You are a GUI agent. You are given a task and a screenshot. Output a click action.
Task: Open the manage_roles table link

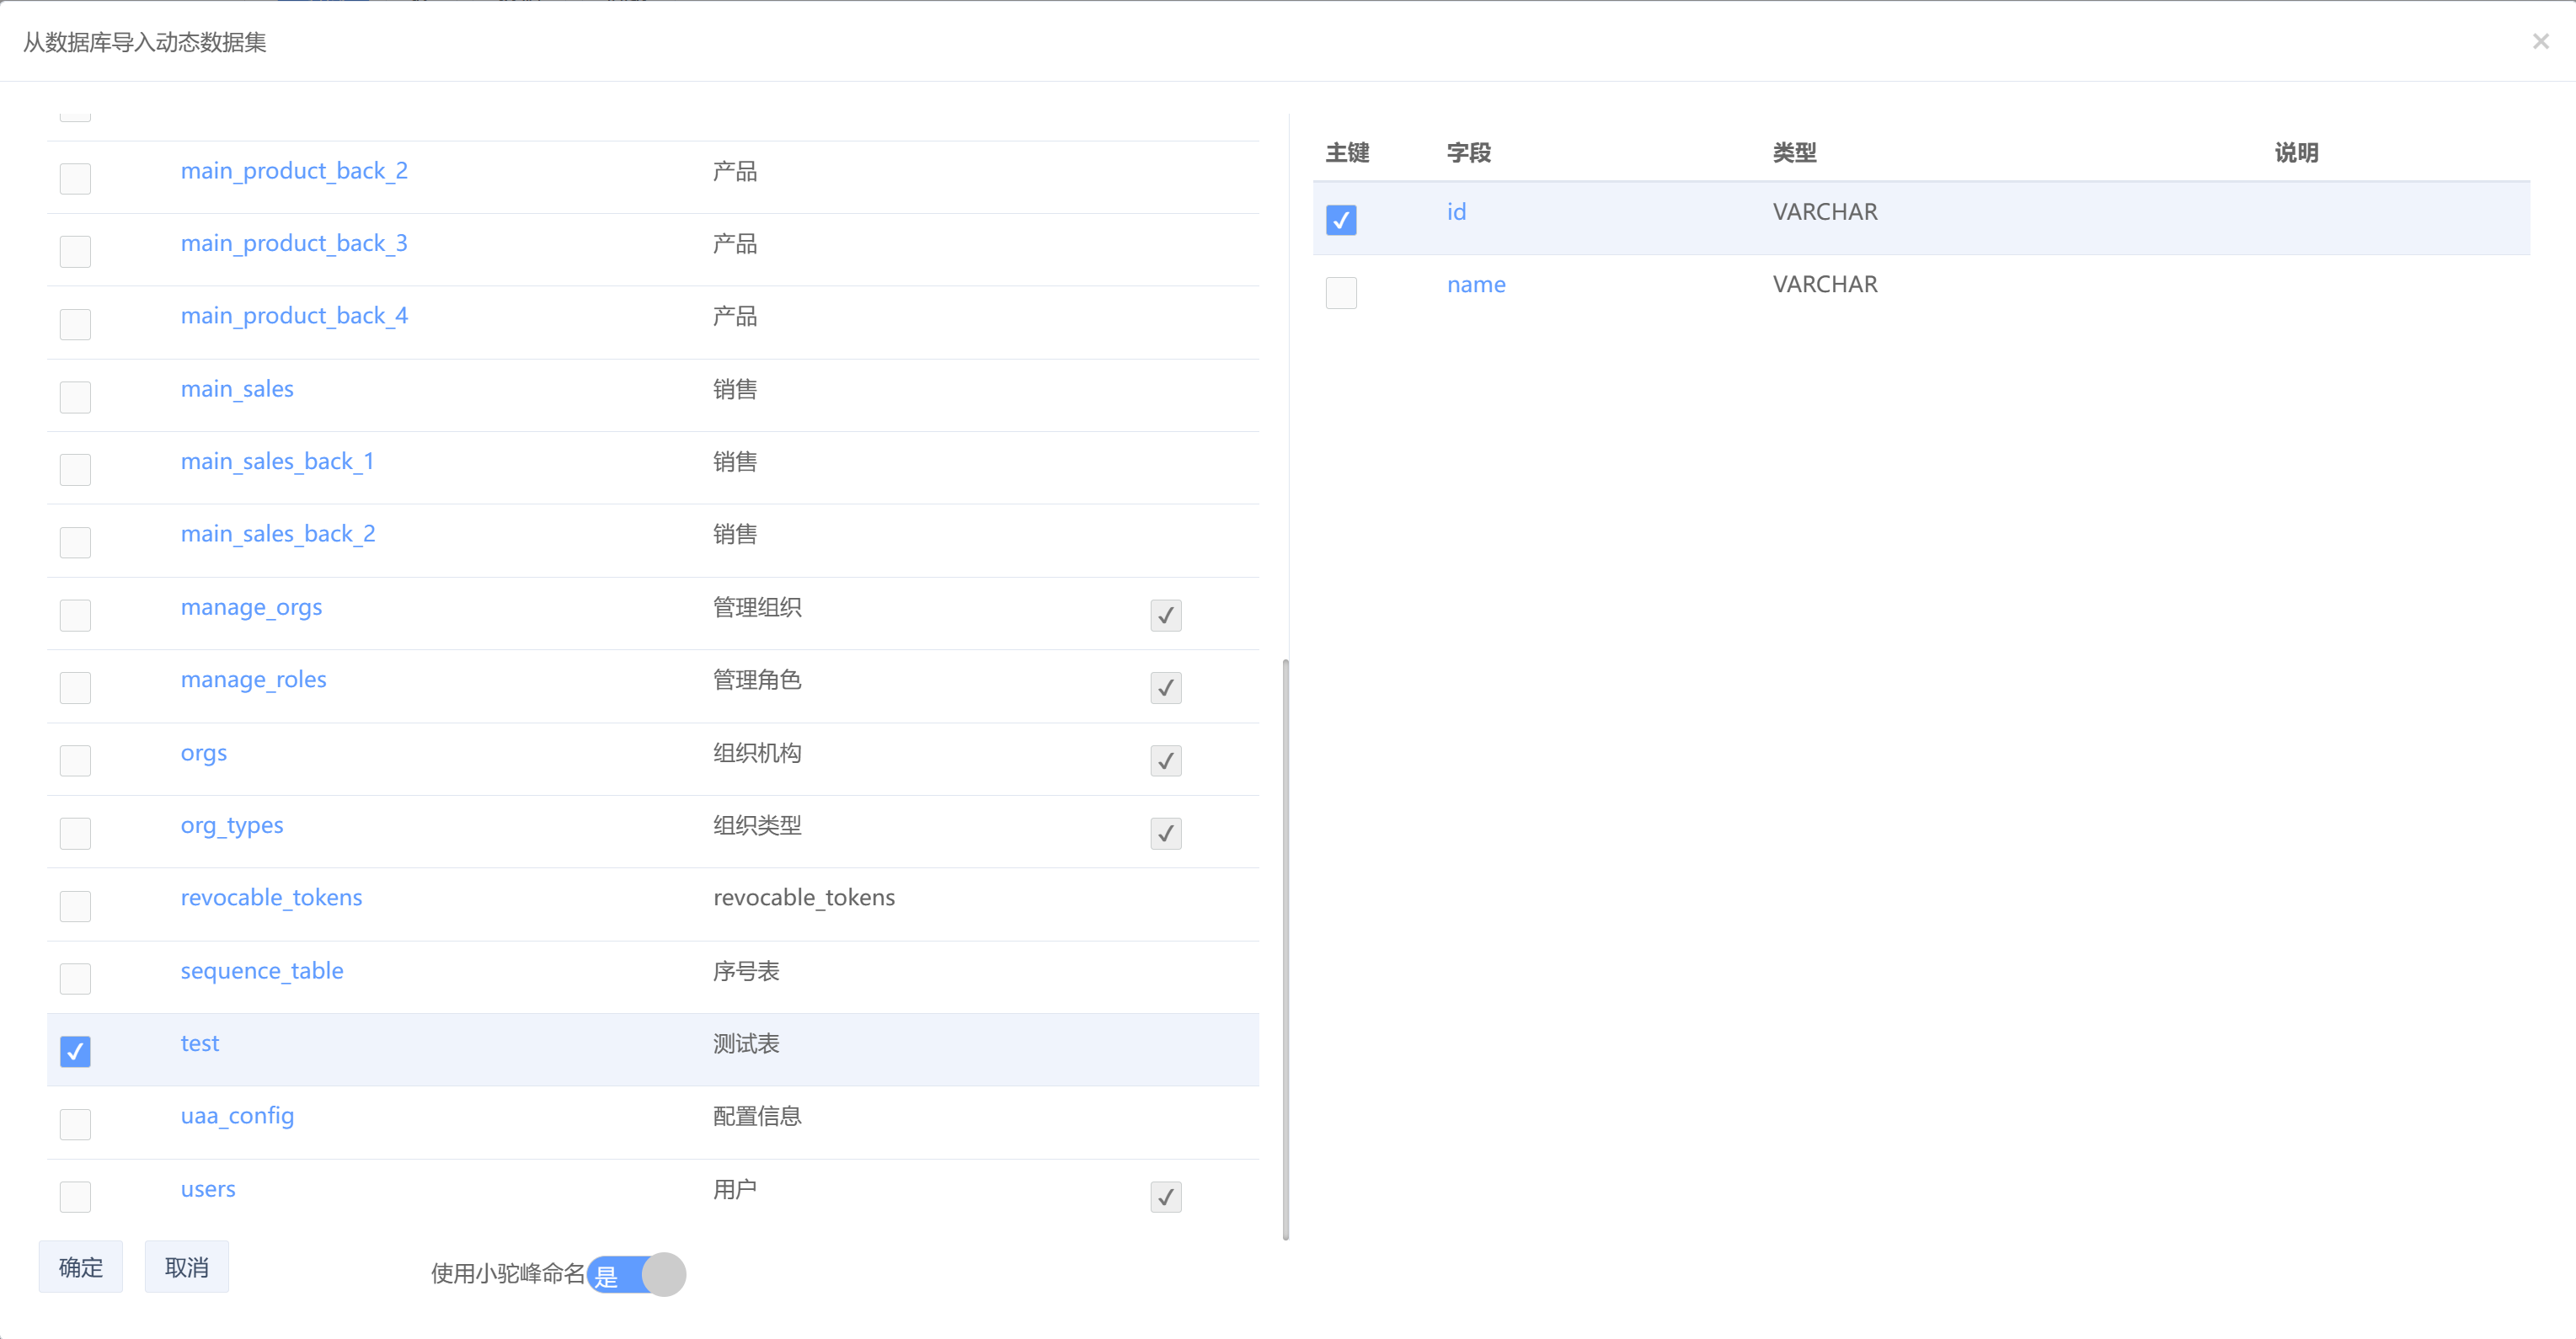pos(253,680)
